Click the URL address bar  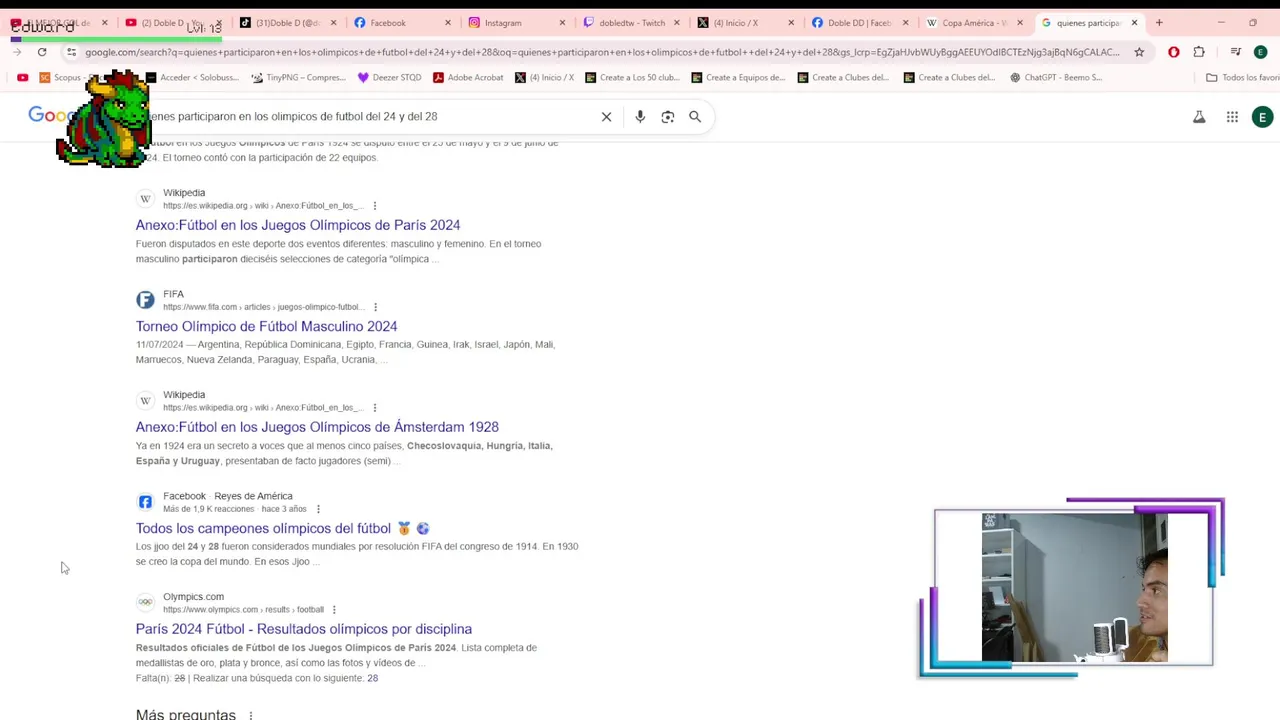click(x=600, y=52)
